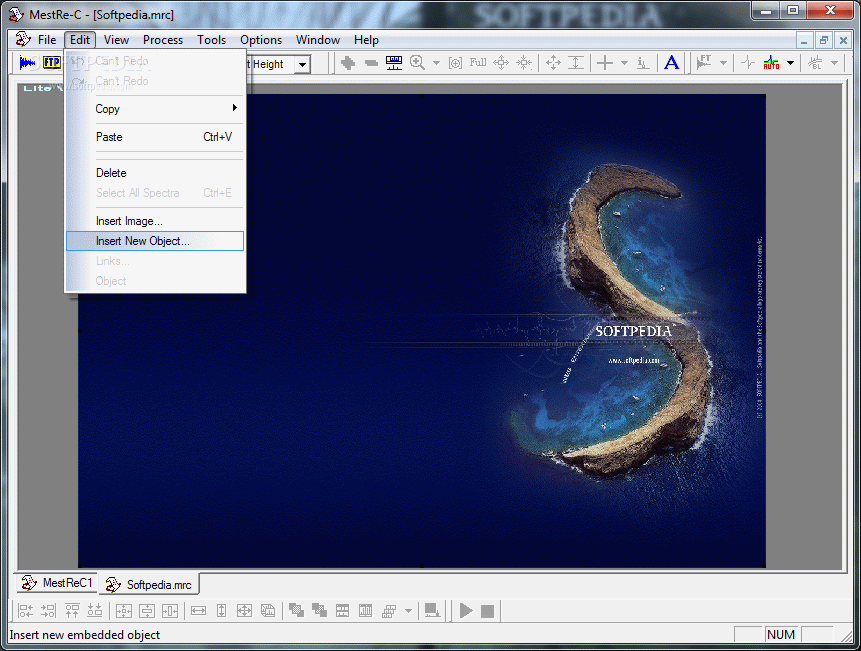Click the AUTO phase correction icon
The image size is (861, 651).
(x=771, y=63)
